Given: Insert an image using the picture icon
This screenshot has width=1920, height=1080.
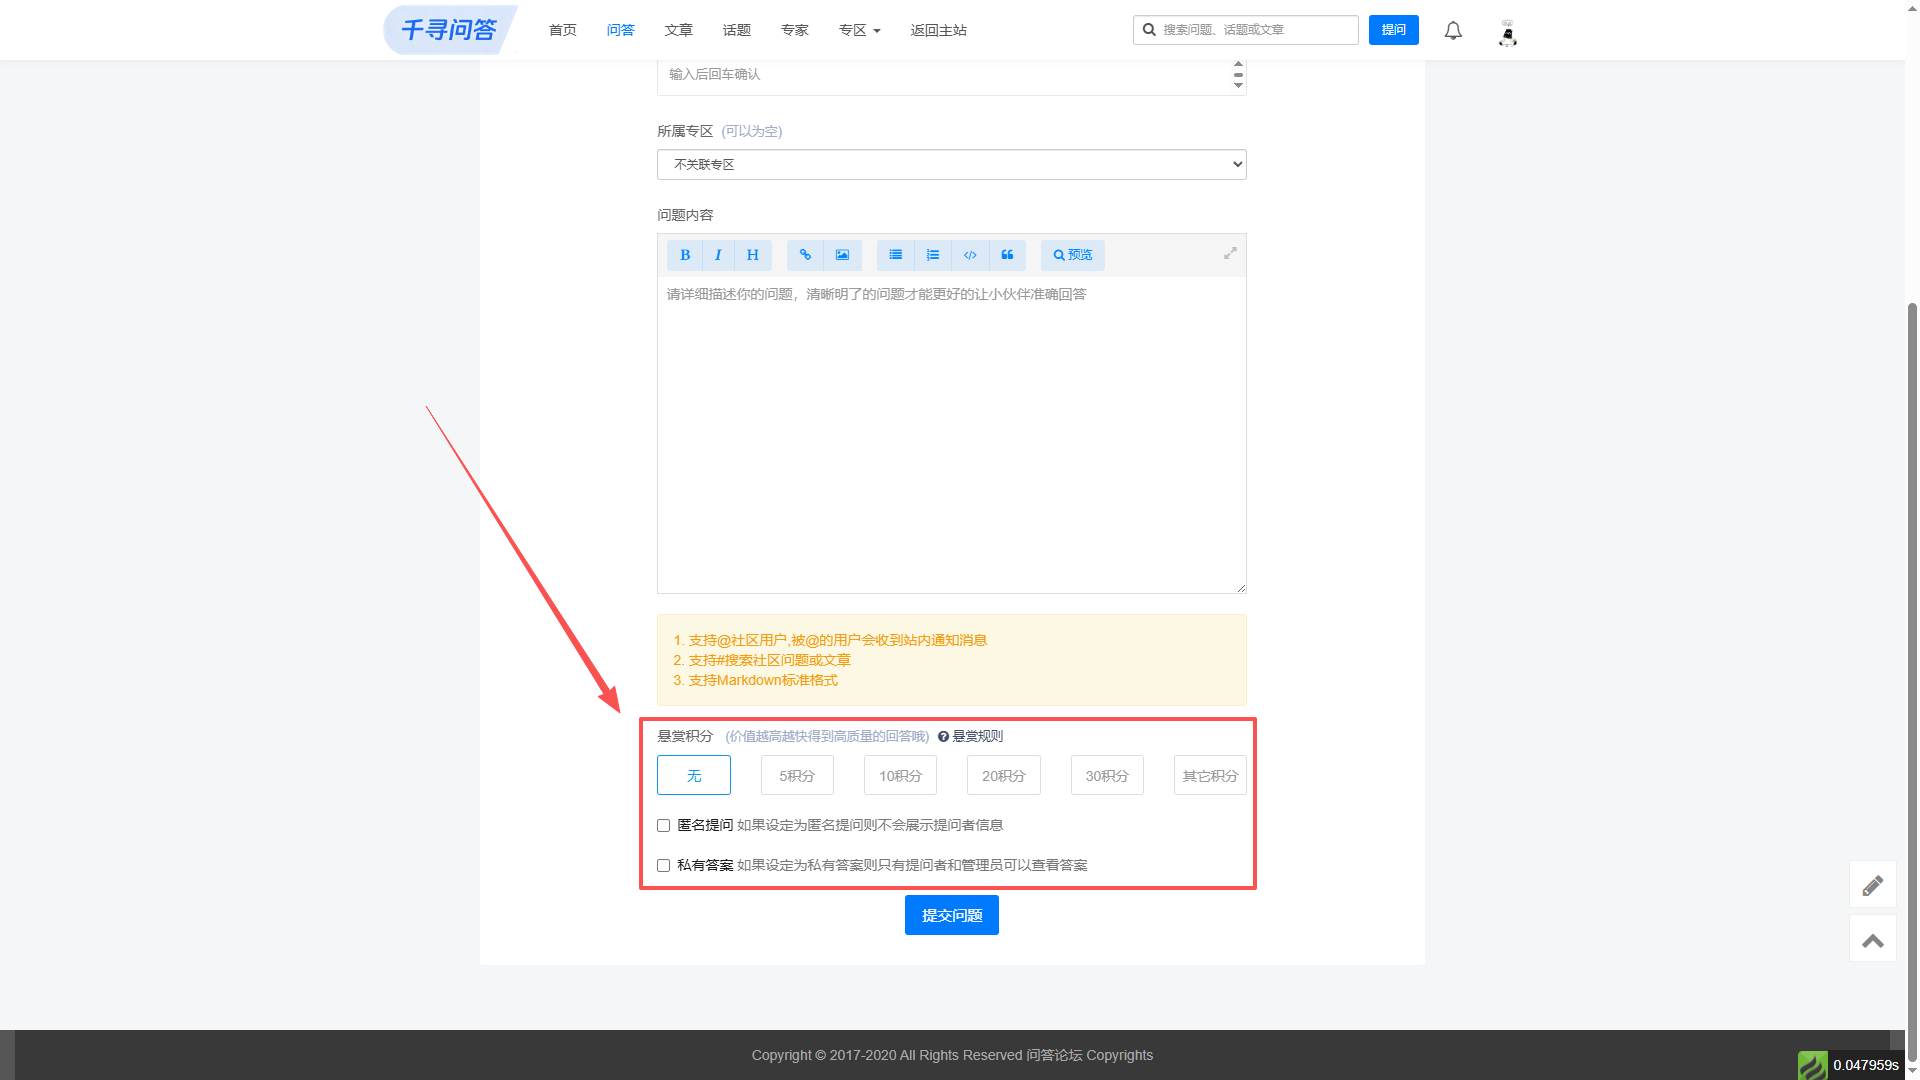Looking at the screenshot, I should pos(842,255).
